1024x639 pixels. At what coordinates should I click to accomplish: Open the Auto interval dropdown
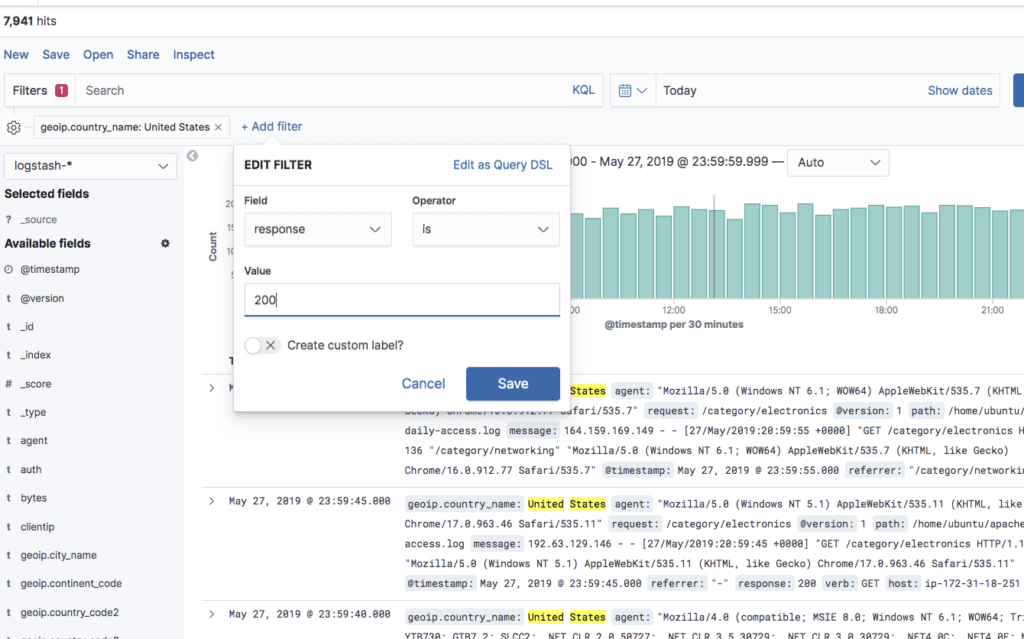[838, 163]
